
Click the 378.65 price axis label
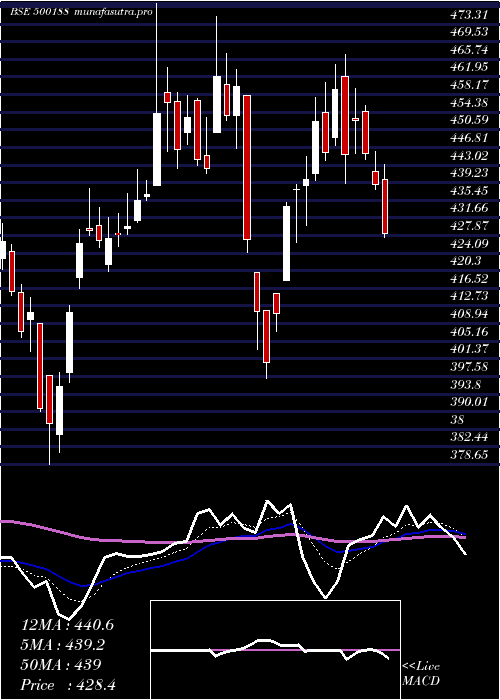[x=467, y=455]
